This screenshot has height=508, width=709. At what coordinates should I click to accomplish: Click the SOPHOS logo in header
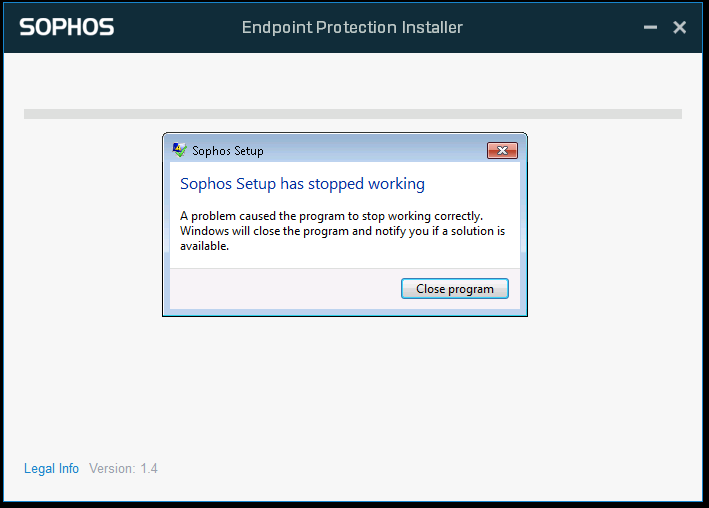coord(67,27)
